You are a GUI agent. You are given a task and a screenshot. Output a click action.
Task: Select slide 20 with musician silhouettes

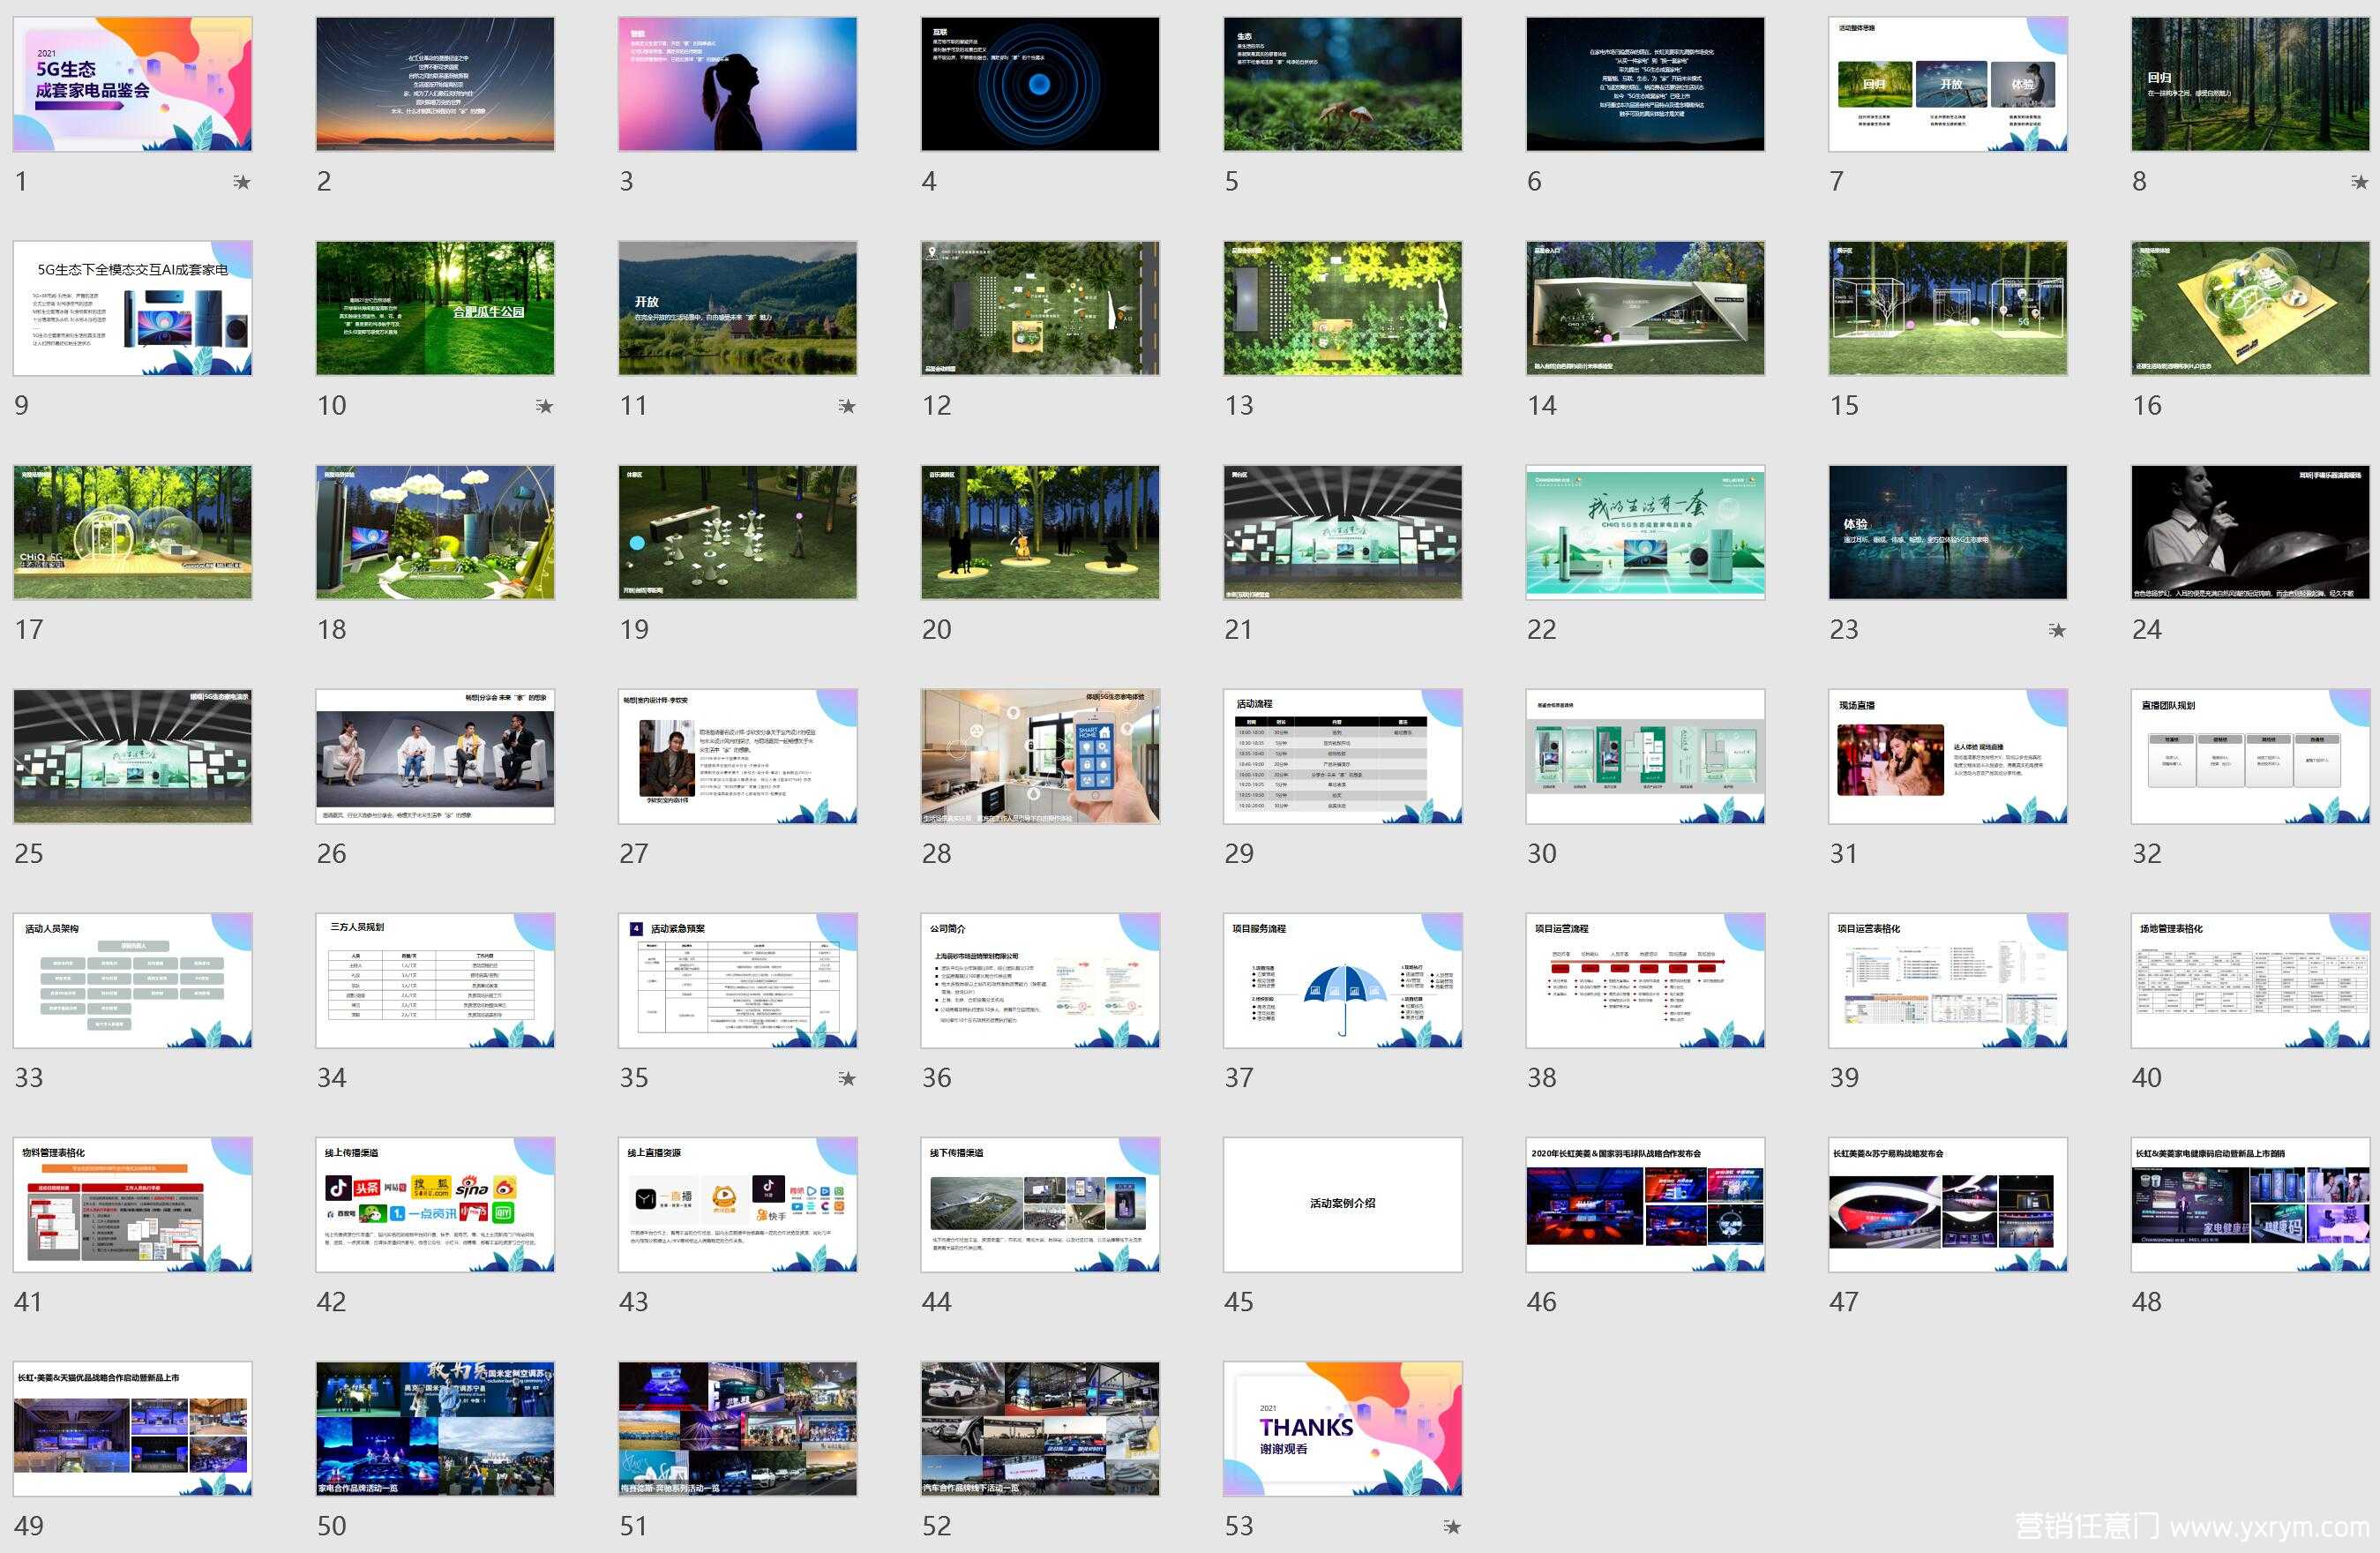click(x=1040, y=532)
